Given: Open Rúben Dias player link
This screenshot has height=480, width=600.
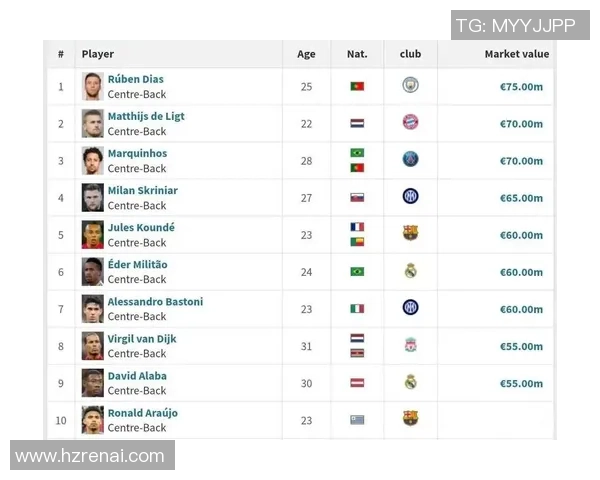Looking at the screenshot, I should coord(136,79).
